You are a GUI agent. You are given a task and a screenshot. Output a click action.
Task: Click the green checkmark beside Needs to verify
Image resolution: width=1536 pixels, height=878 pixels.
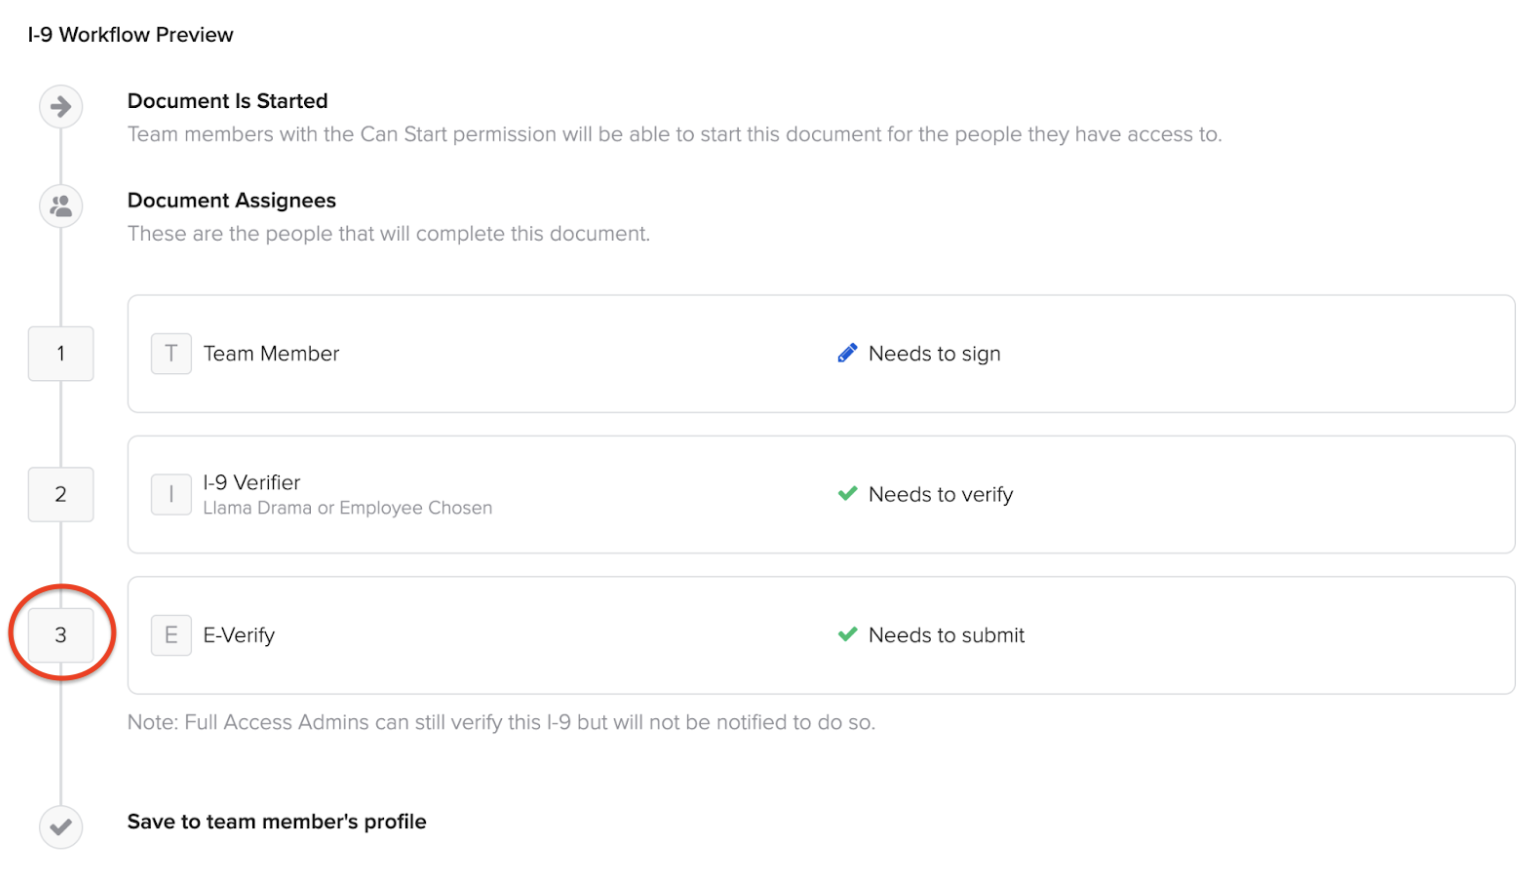click(x=847, y=494)
